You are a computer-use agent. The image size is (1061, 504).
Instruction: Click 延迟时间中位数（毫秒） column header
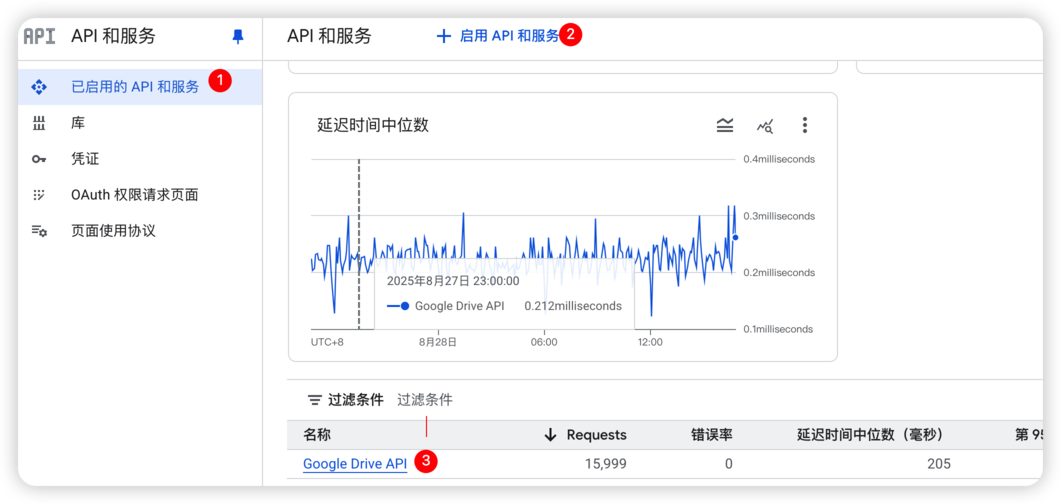870,435
